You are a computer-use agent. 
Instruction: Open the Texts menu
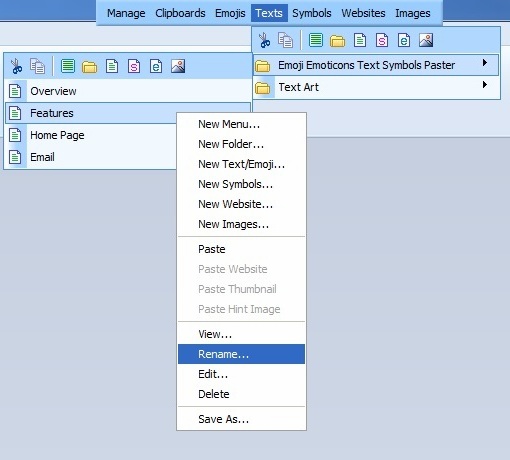pos(269,13)
